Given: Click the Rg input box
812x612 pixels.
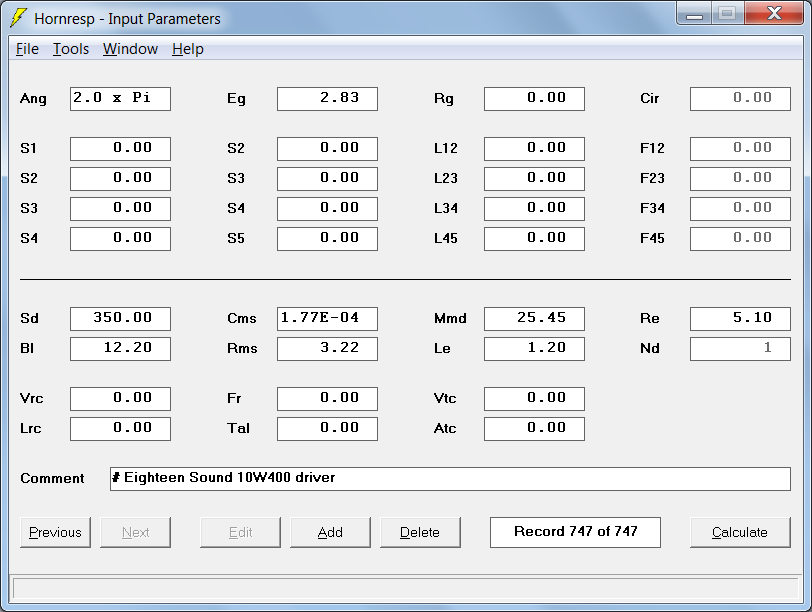Looking at the screenshot, I should [x=534, y=99].
